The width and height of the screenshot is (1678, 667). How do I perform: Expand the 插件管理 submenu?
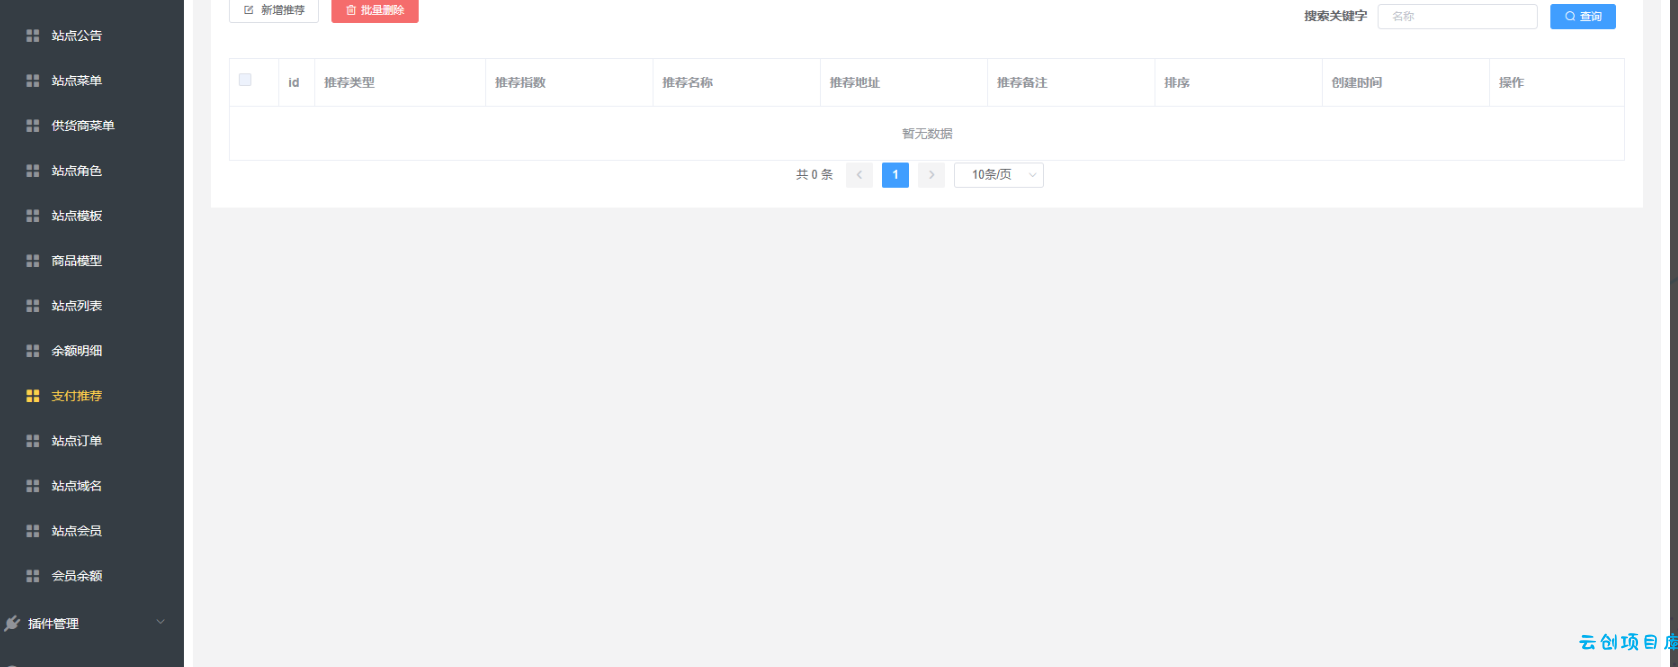pyautogui.click(x=92, y=624)
